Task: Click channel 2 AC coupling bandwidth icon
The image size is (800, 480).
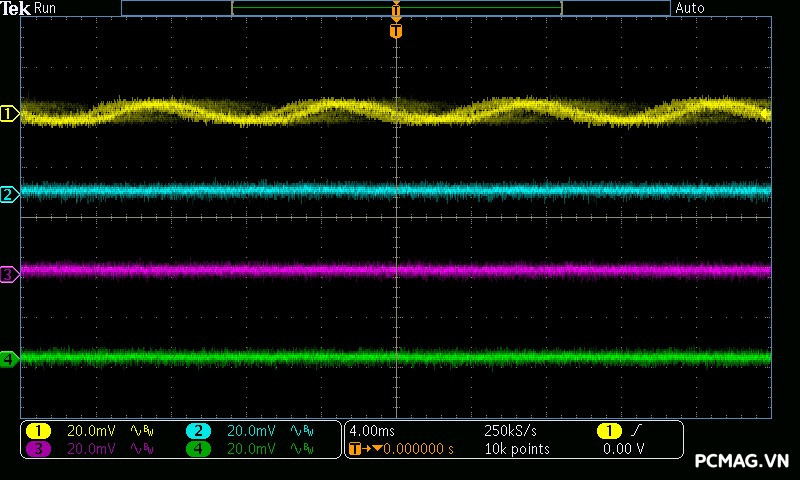Action: coord(301,431)
